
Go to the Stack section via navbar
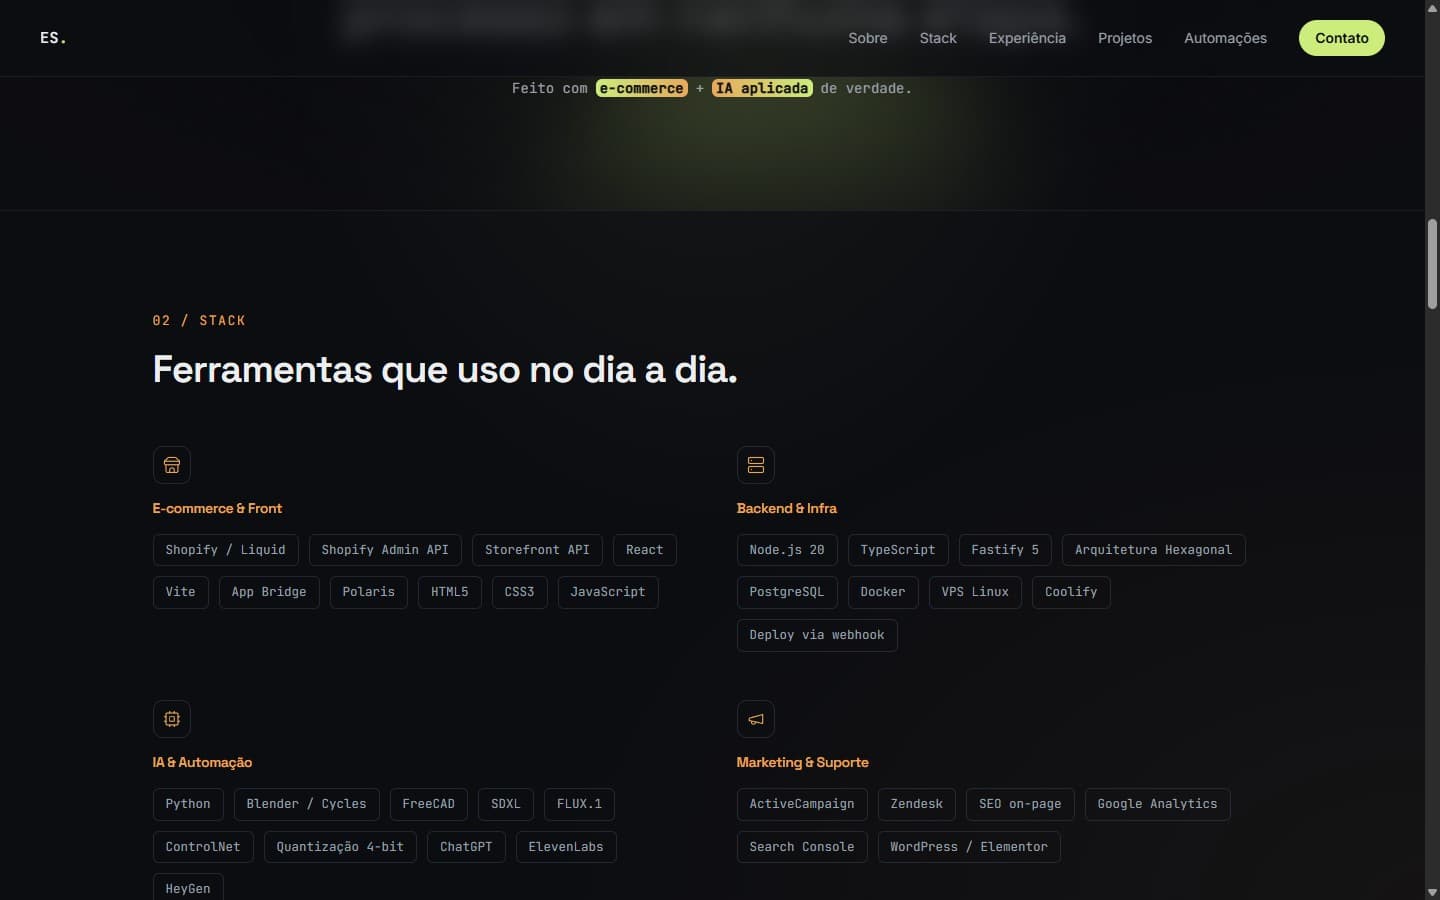(x=938, y=38)
